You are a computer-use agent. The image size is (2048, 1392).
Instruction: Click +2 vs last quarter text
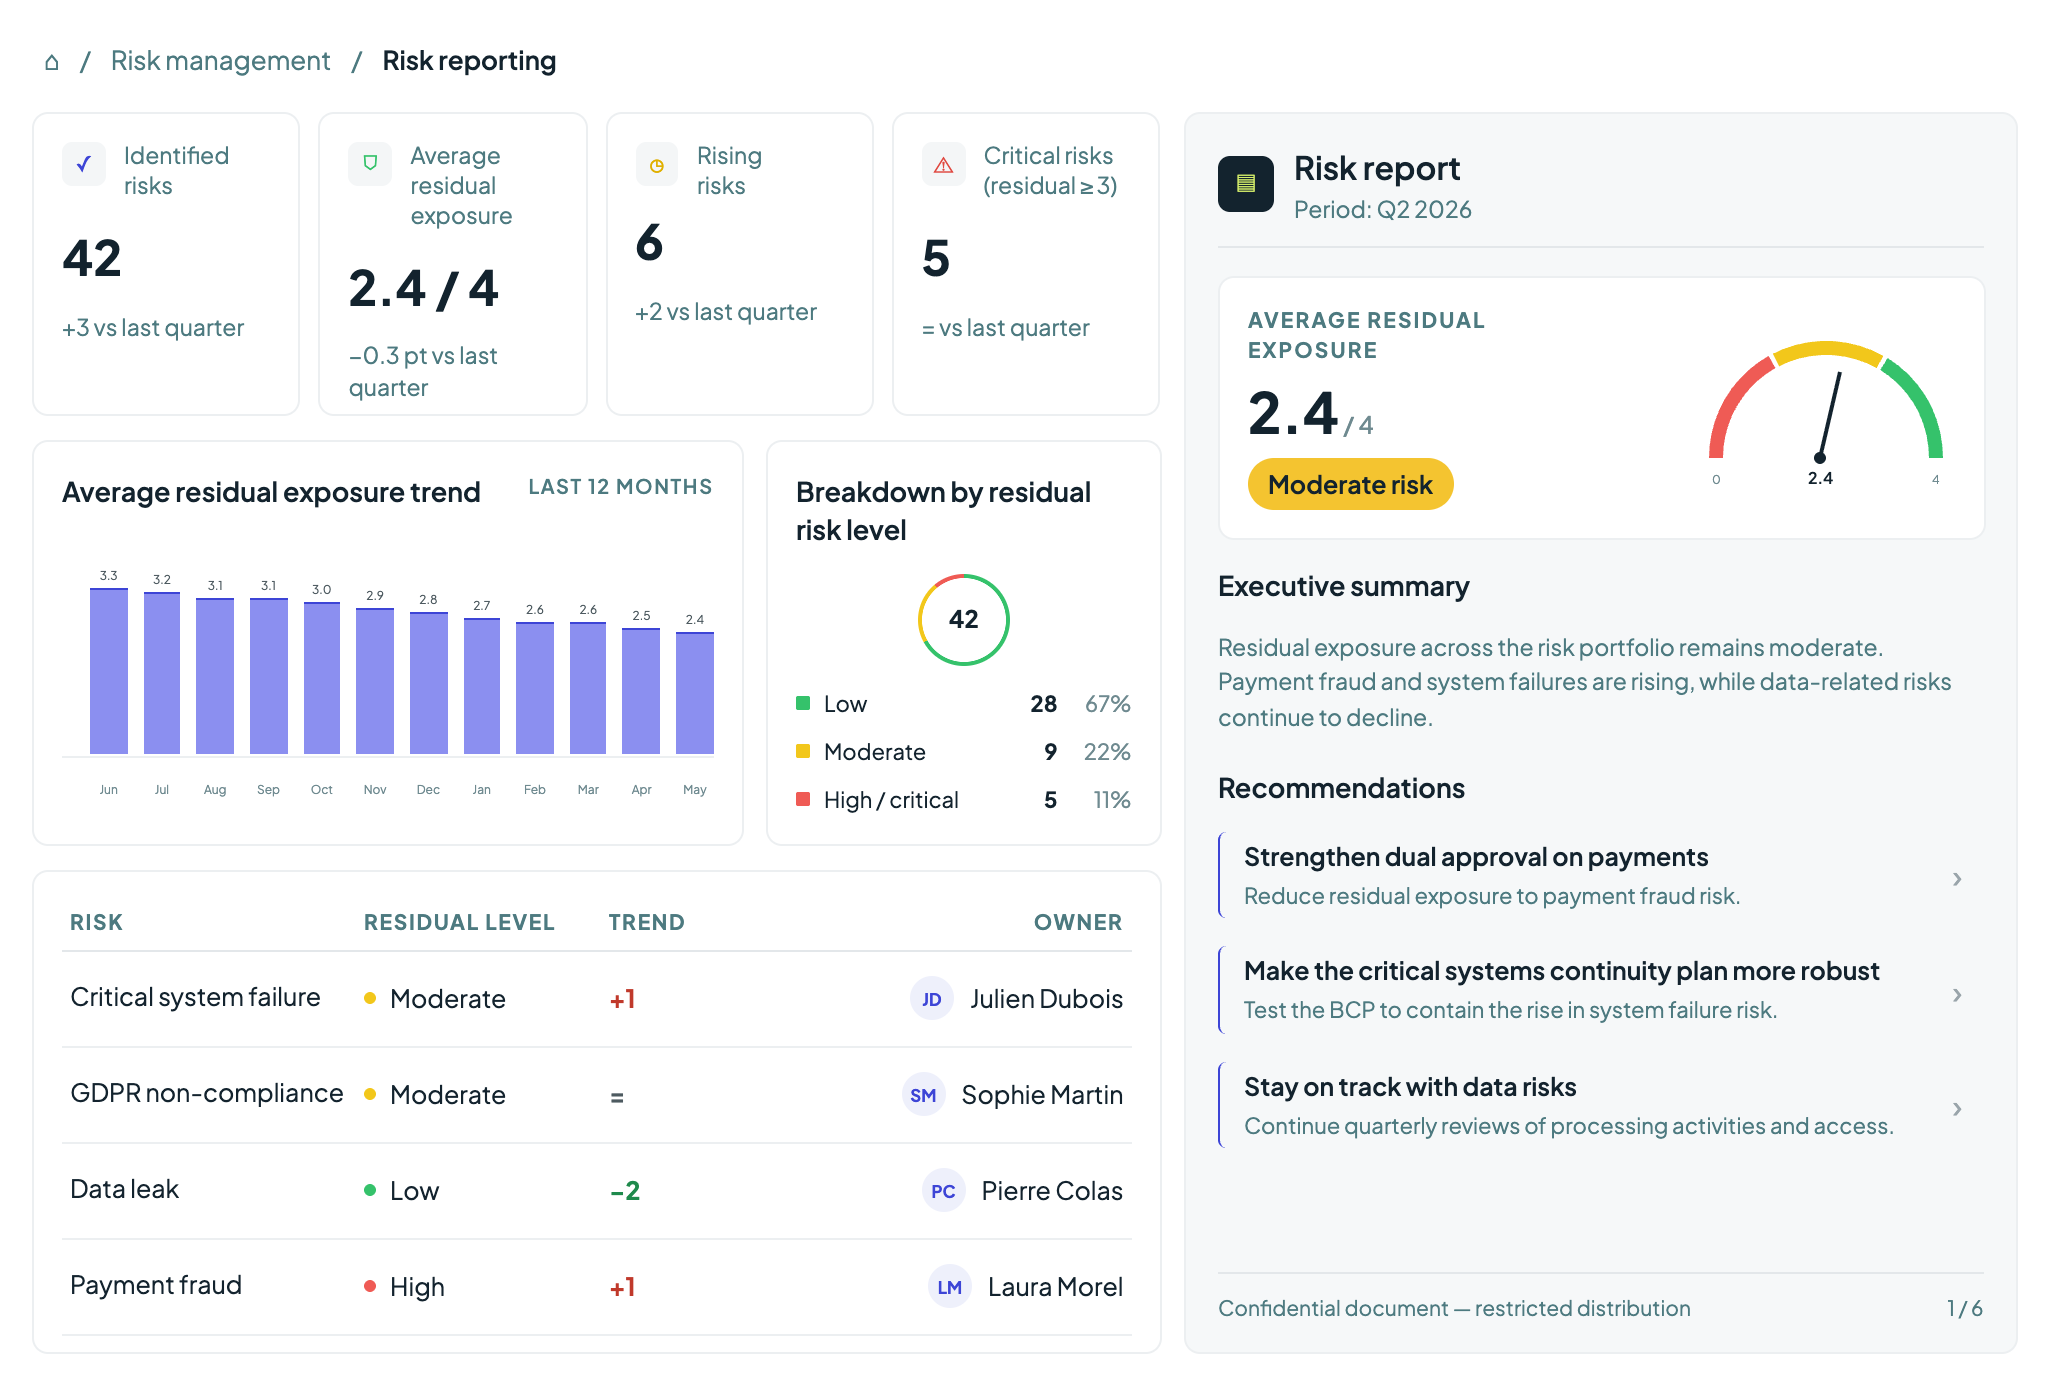pyautogui.click(x=726, y=312)
